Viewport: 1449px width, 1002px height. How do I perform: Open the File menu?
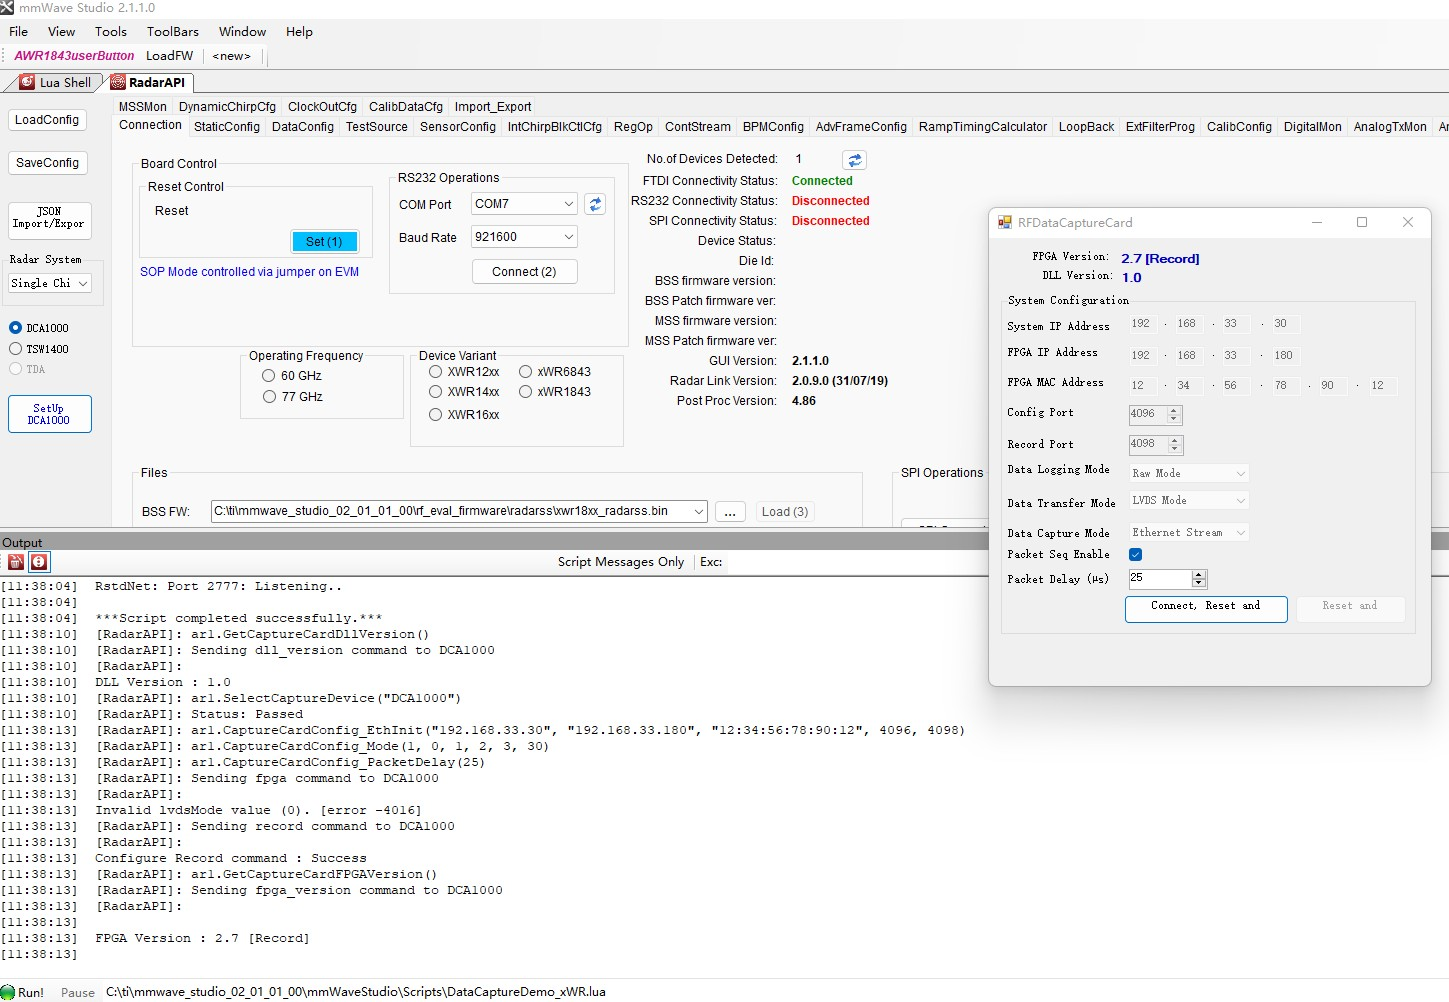19,32
